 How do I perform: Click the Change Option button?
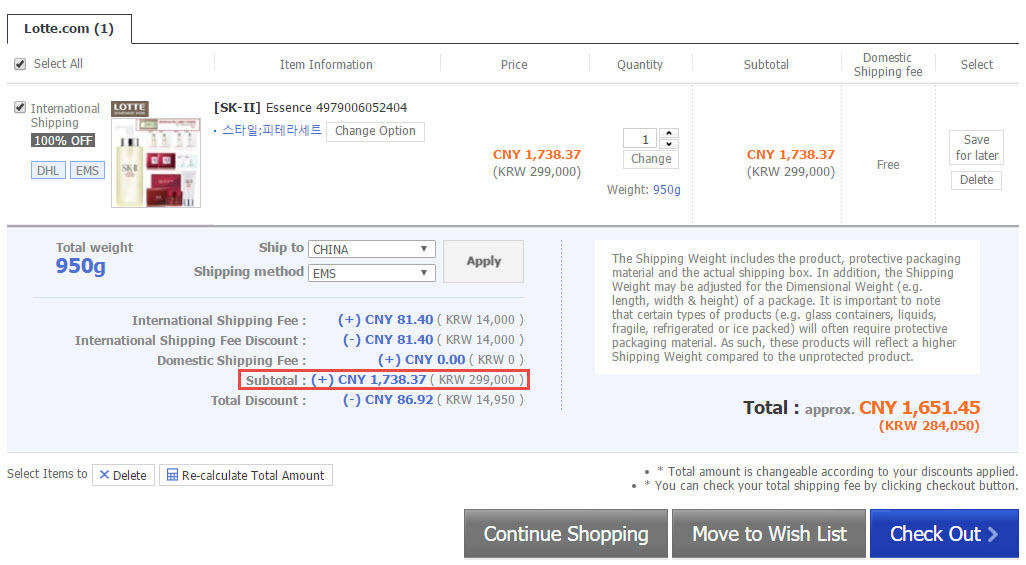point(375,131)
